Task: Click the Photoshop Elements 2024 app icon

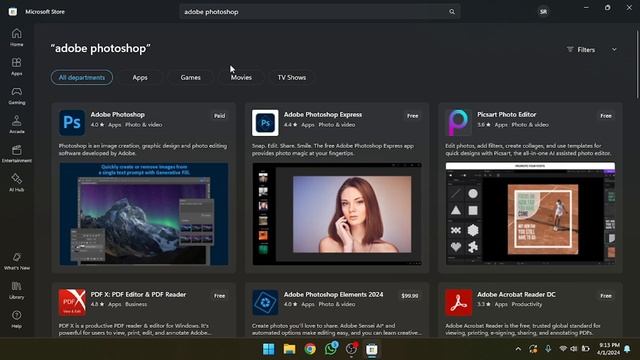Action: coord(265,302)
